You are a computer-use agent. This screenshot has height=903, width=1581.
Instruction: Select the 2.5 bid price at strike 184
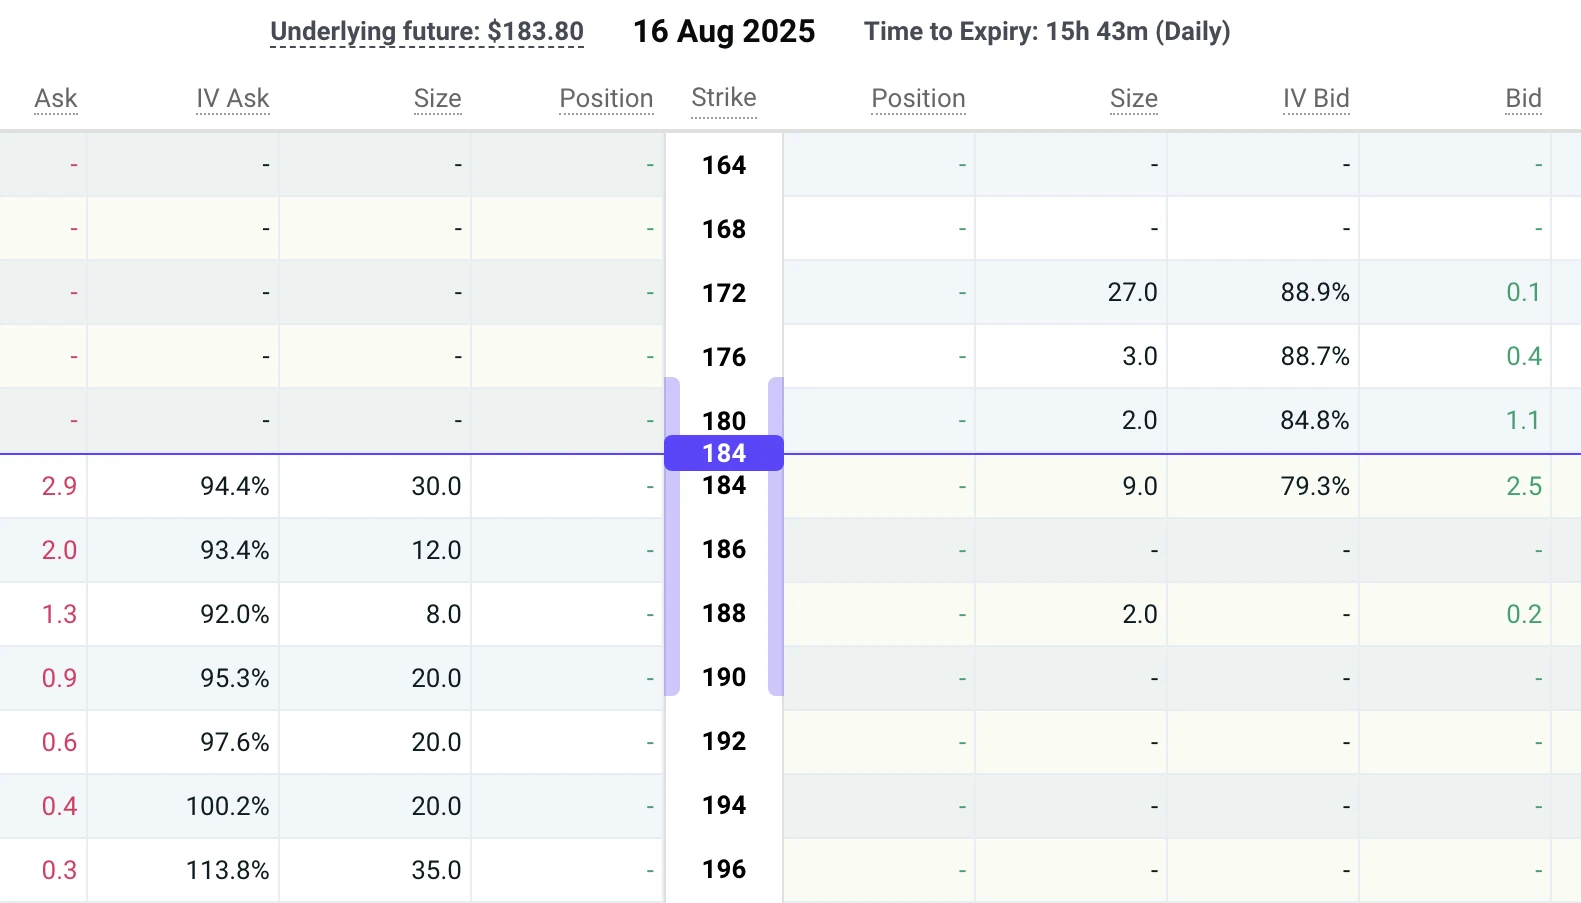pos(1524,487)
